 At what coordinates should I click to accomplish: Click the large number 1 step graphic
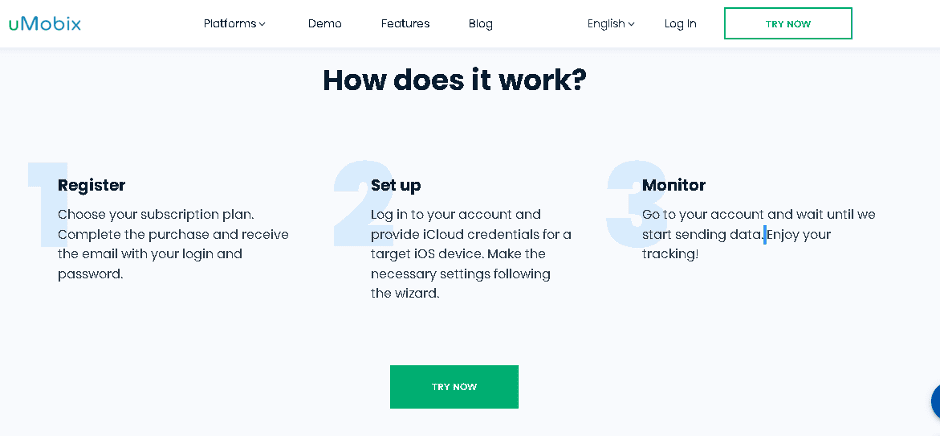pos(49,204)
